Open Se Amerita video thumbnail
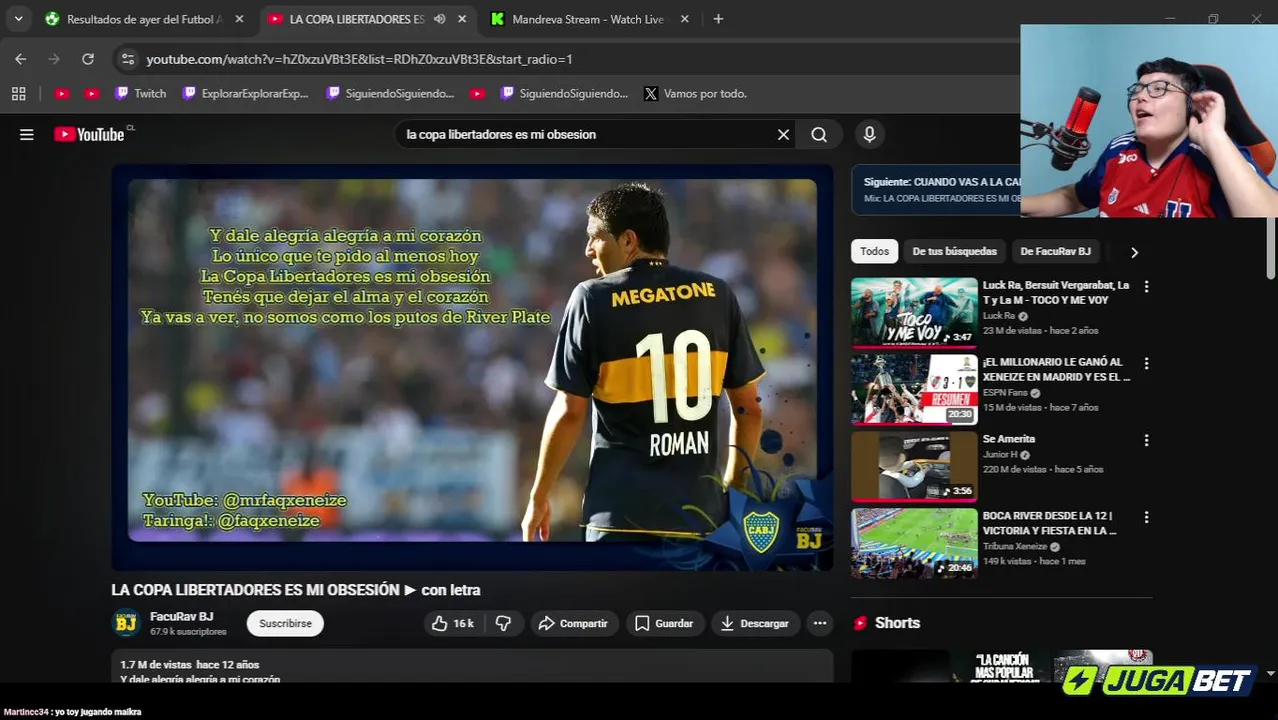 (x=914, y=467)
